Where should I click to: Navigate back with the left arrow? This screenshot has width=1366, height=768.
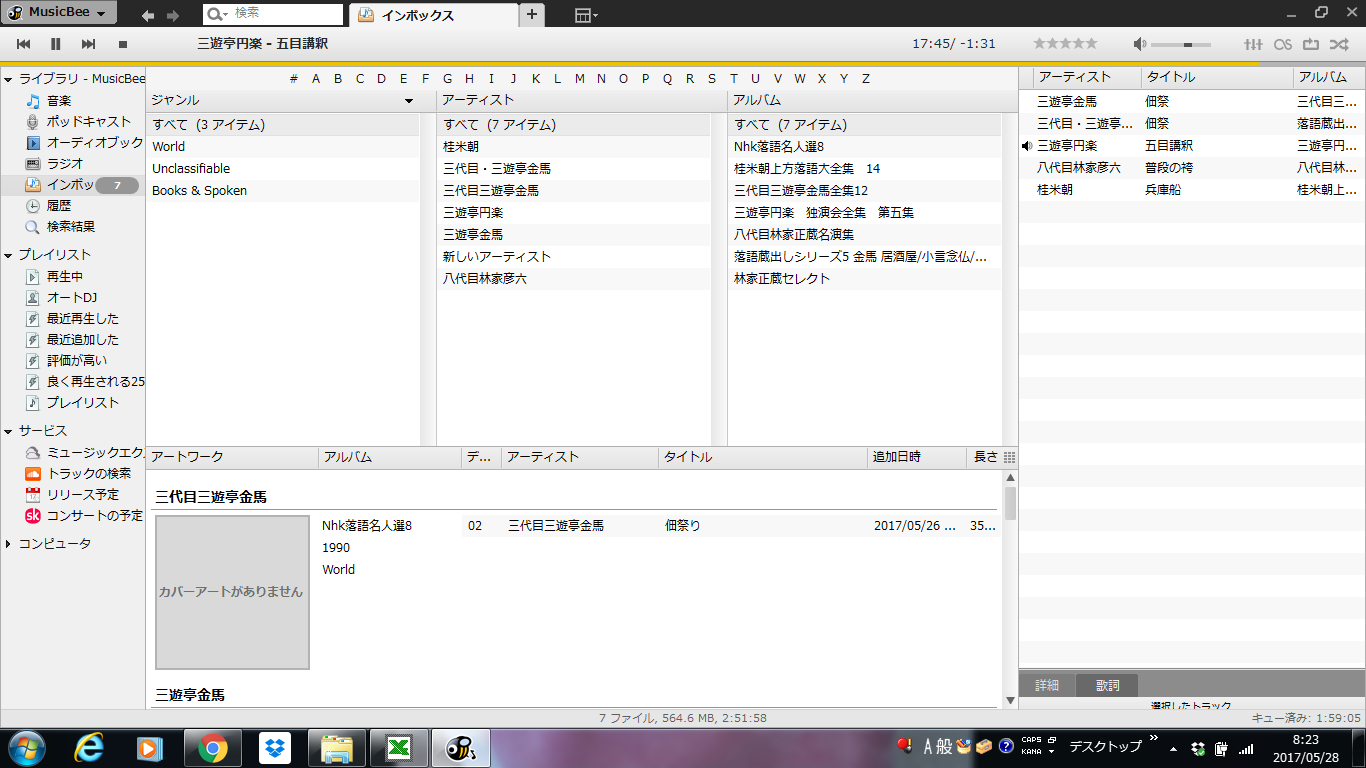(x=148, y=15)
